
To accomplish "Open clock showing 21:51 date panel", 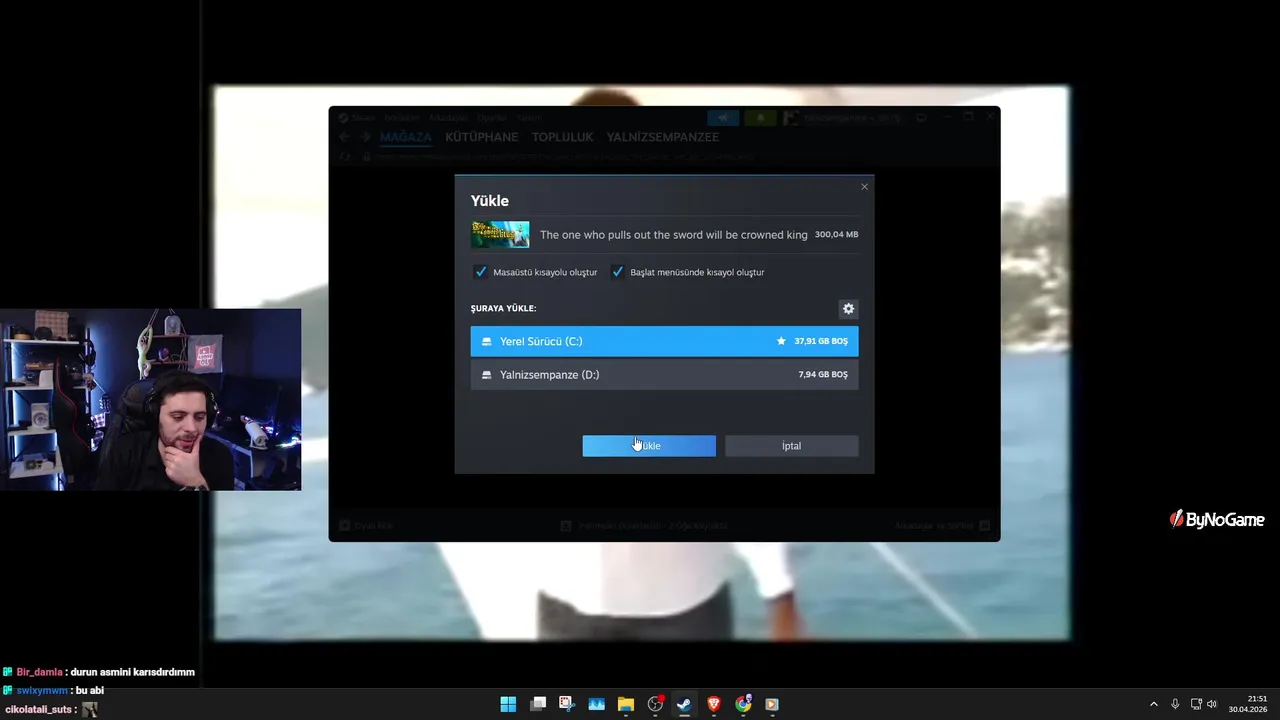I will tap(1249, 704).
